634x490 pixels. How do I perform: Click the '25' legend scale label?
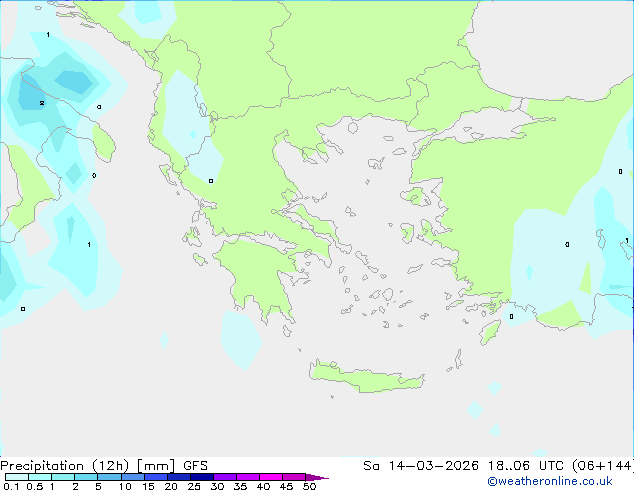(x=194, y=486)
